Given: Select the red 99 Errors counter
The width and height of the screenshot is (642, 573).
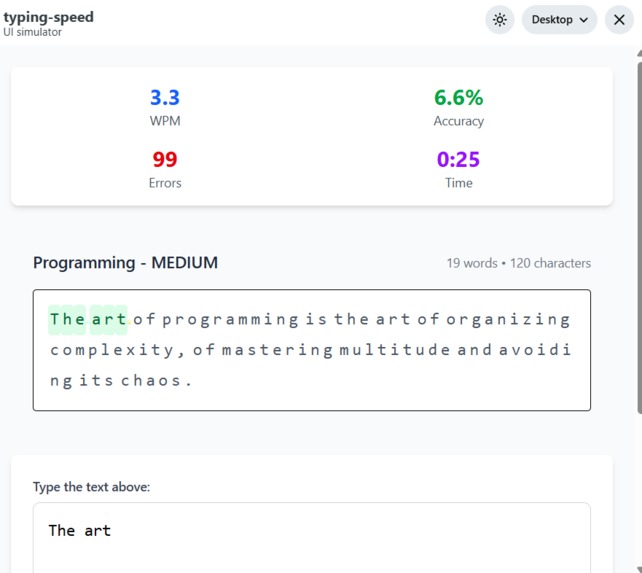Looking at the screenshot, I should tap(165, 169).
